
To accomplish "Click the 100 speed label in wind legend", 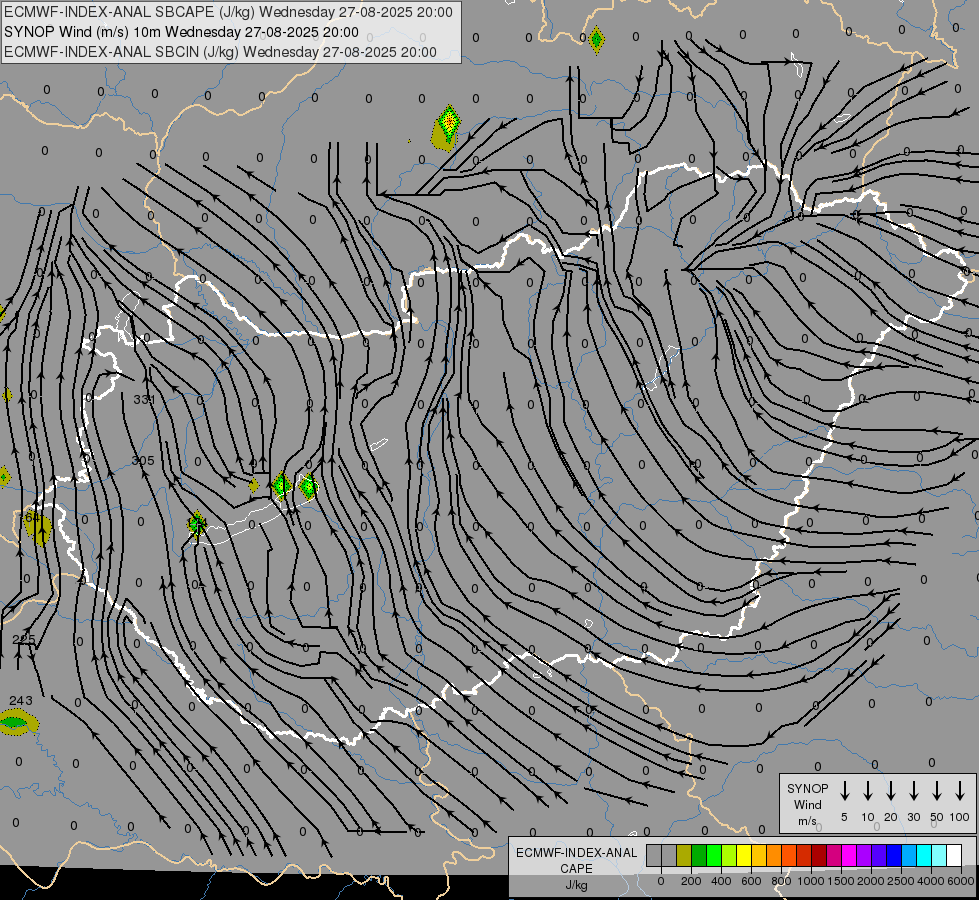I will (x=960, y=817).
